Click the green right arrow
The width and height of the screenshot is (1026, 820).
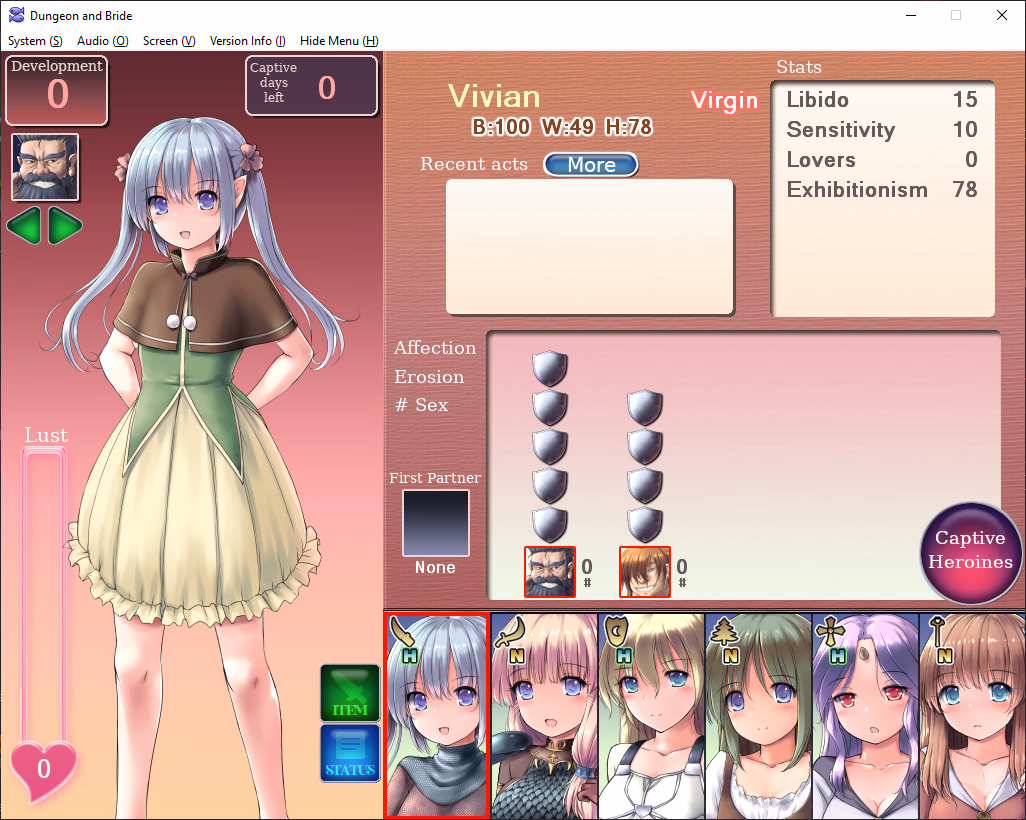tap(65, 226)
